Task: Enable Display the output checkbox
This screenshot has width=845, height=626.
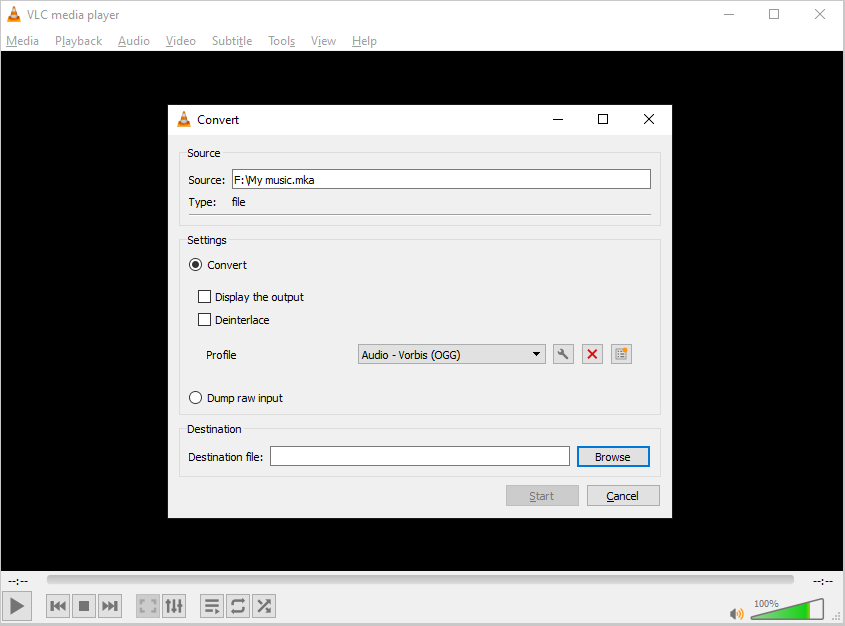Action: click(x=204, y=297)
